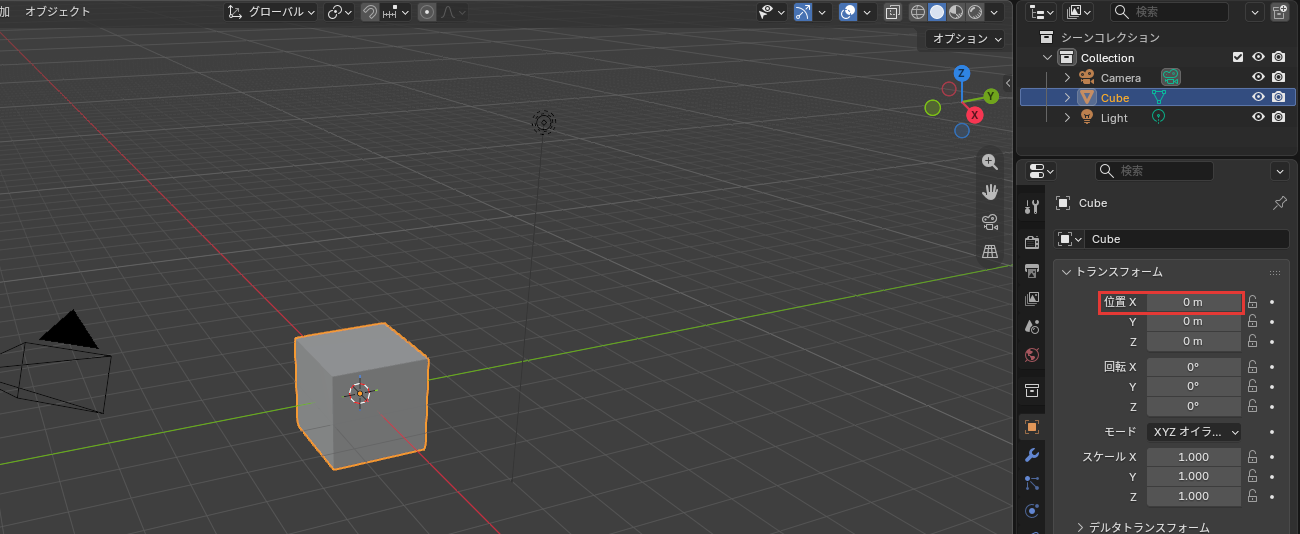Open the properties editor type dropdown
This screenshot has width=1300, height=534.
point(1043,171)
